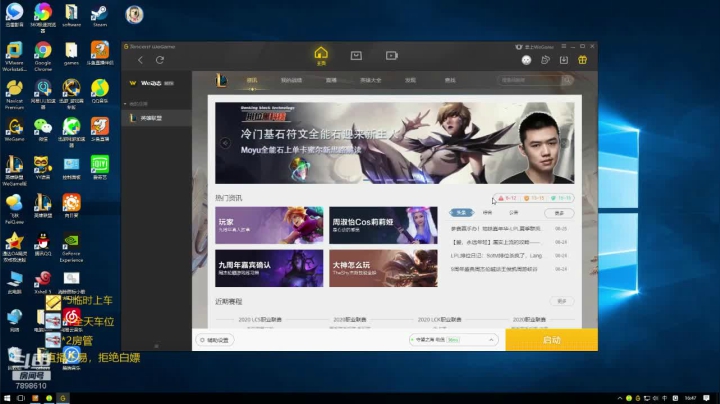720x404 pixels.
Task: Click the yellow 启动 launch button
Action: pos(551,340)
